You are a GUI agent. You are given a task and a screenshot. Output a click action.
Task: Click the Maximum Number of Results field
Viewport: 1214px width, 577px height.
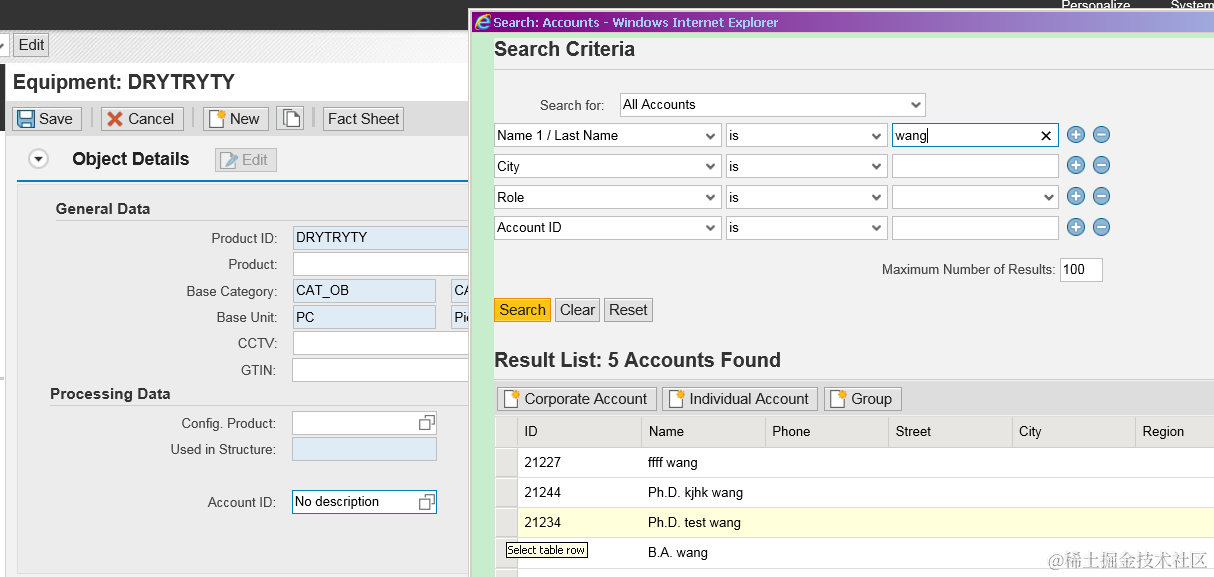tap(1081, 269)
